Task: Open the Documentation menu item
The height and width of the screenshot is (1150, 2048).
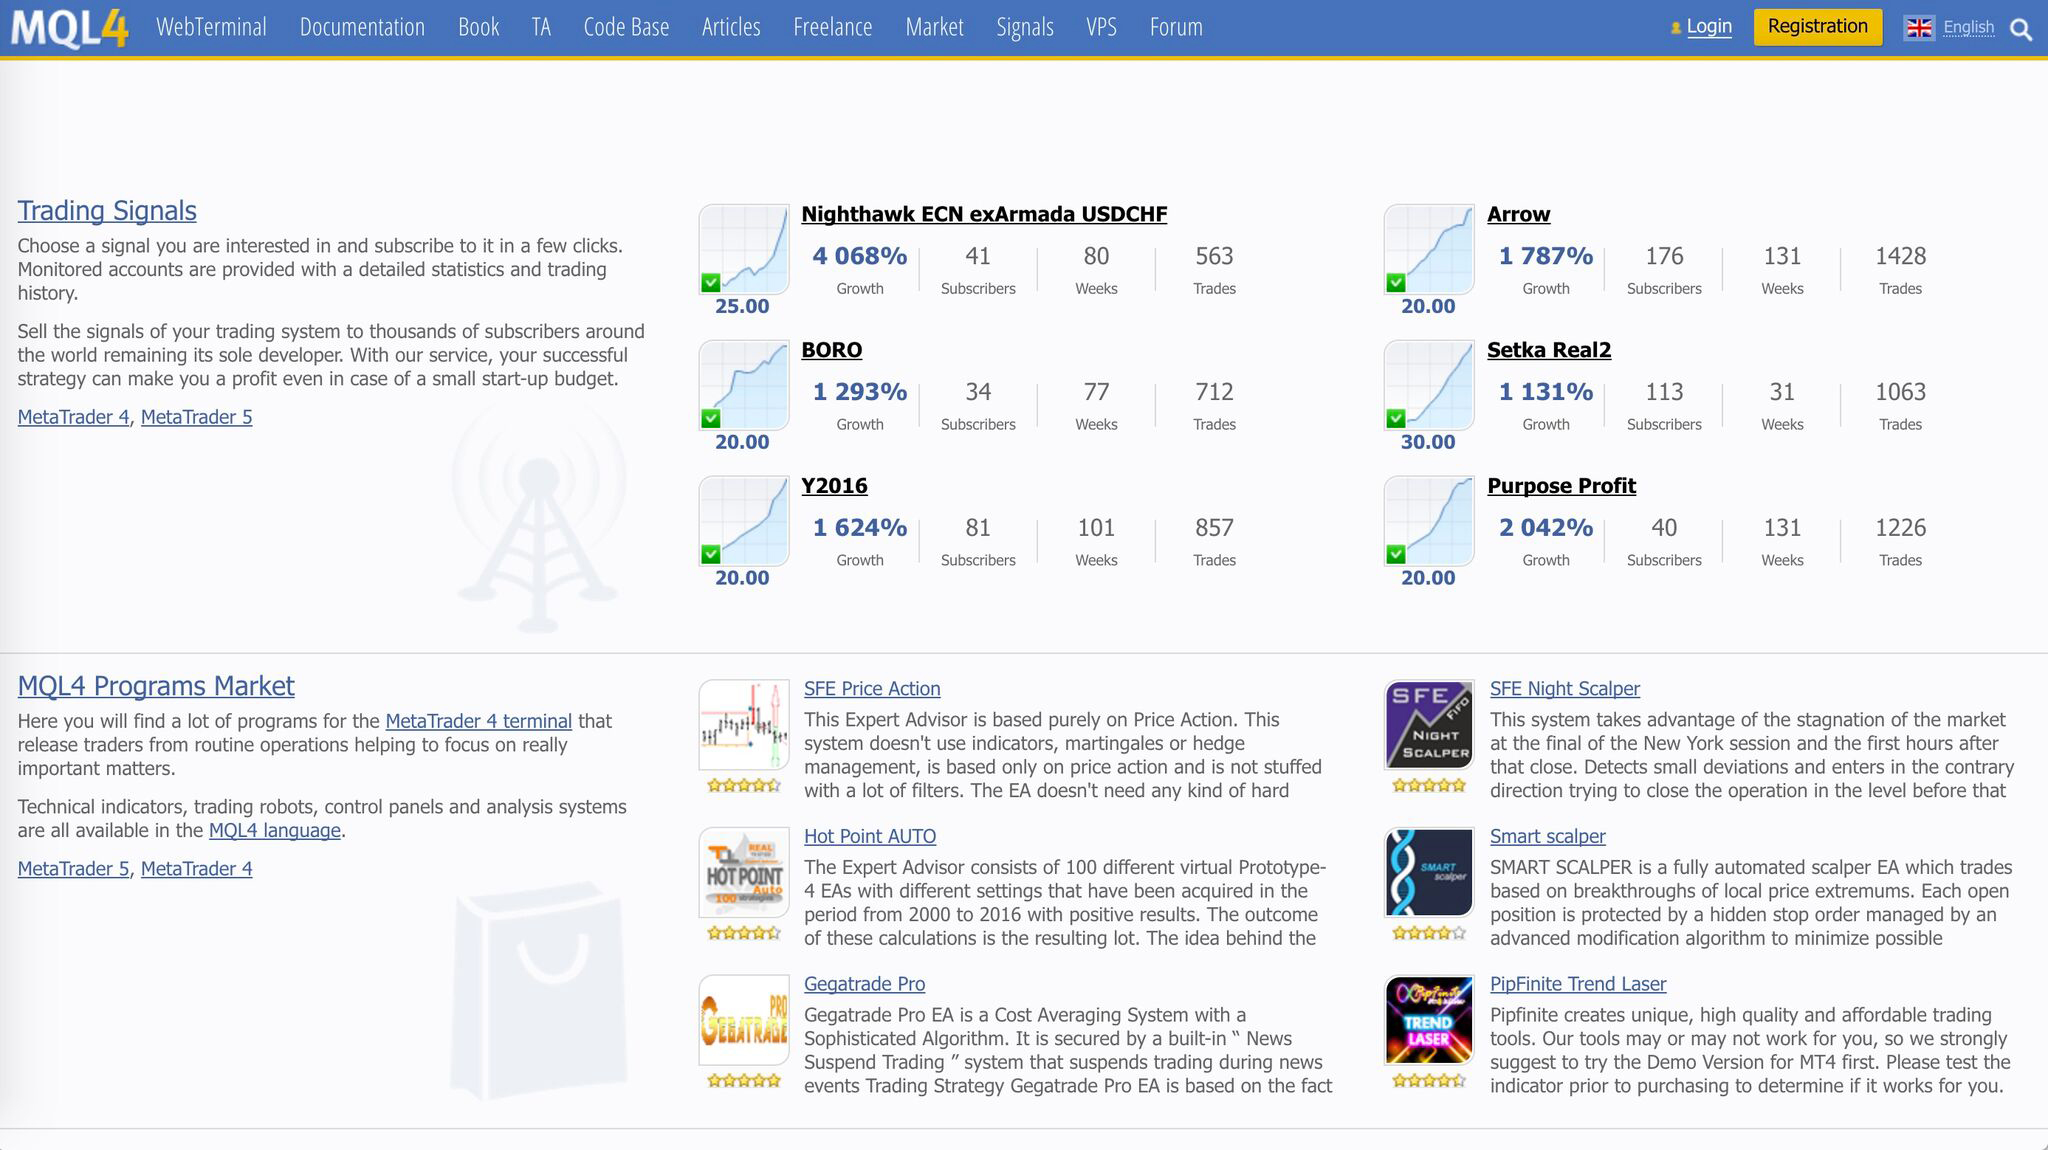Action: tap(362, 27)
